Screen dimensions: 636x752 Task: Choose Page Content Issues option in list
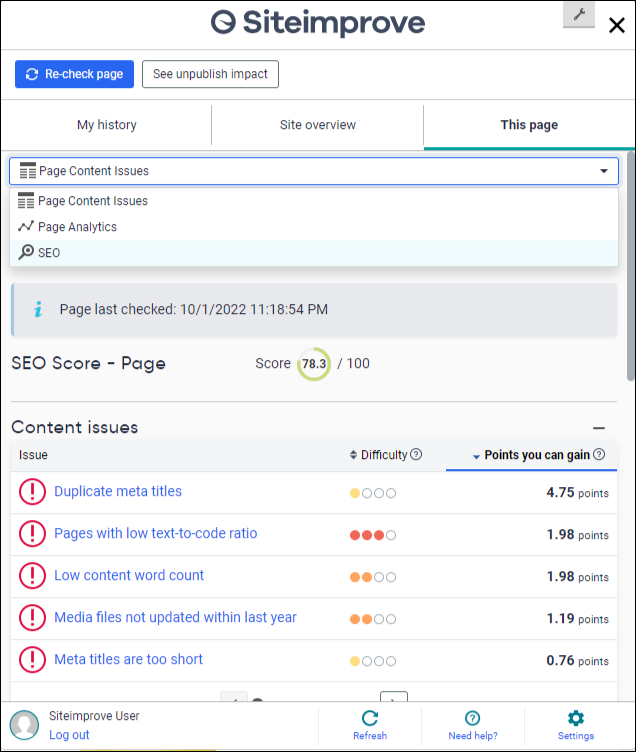click(314, 201)
